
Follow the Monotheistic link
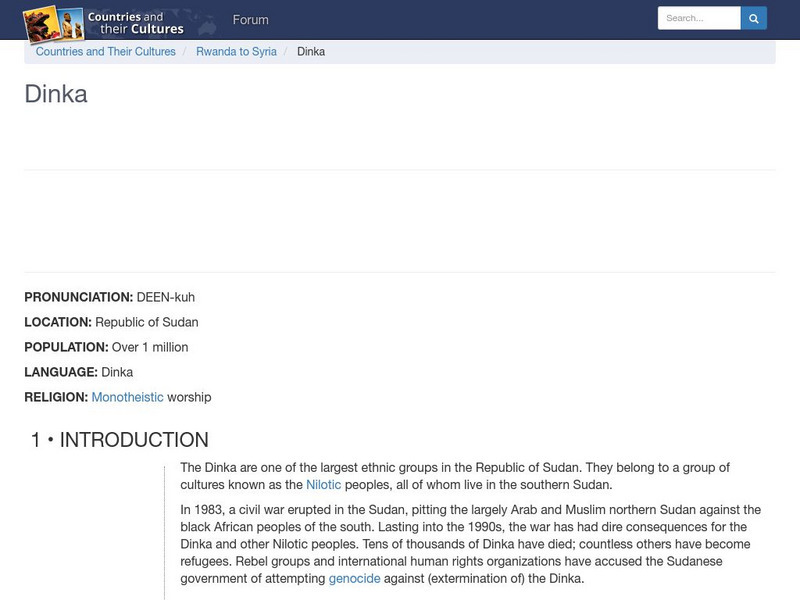tap(128, 397)
